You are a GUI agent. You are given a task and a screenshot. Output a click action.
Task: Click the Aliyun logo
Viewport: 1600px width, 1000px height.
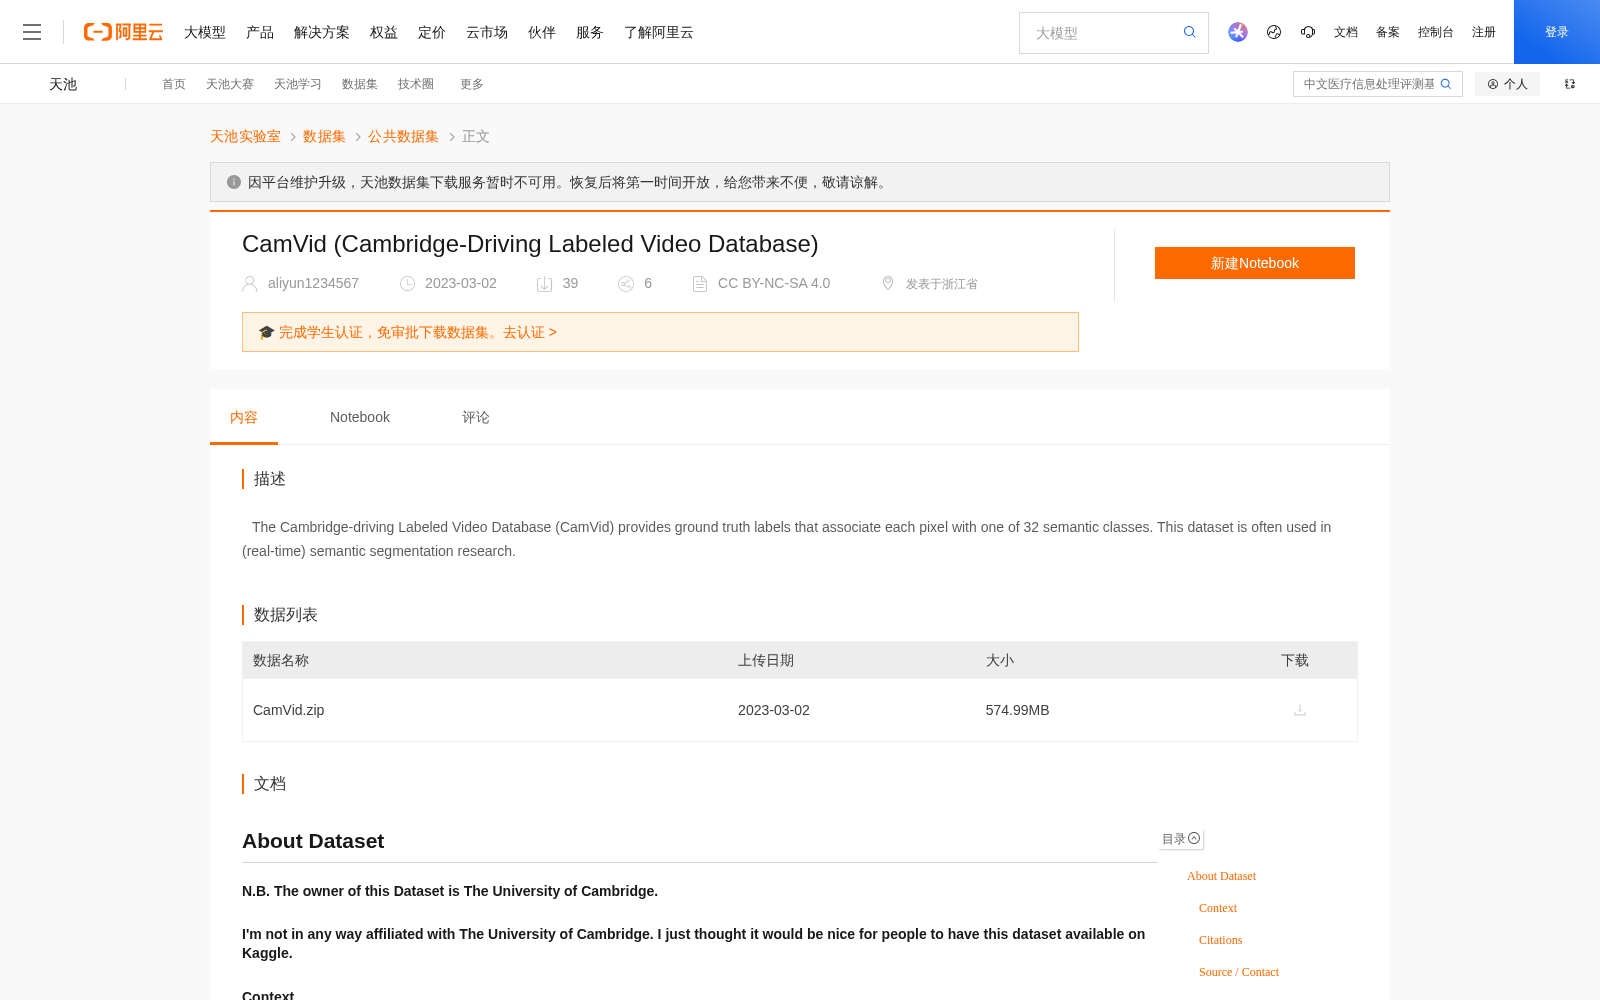123,32
